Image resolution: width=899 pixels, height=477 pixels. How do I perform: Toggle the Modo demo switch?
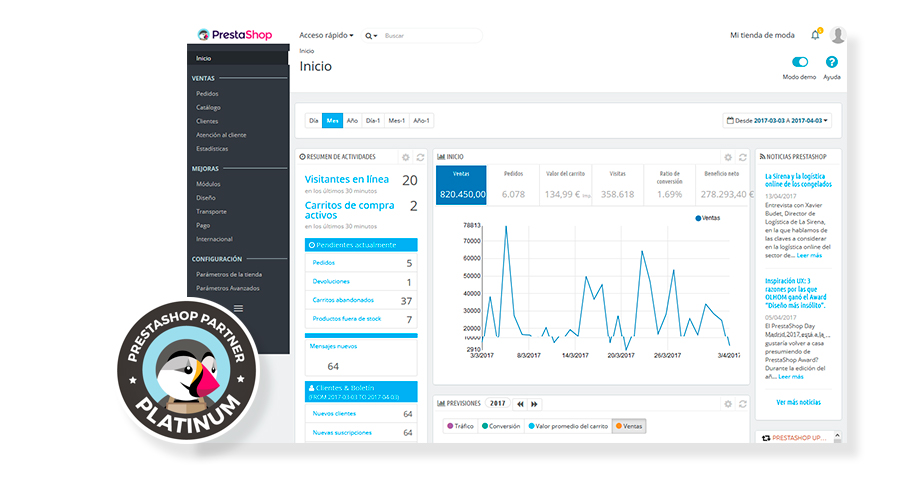click(x=800, y=62)
